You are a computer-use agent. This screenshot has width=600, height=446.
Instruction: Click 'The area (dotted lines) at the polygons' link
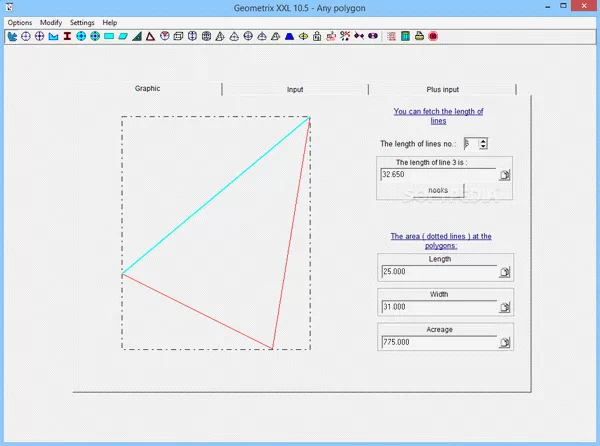pyautogui.click(x=441, y=241)
